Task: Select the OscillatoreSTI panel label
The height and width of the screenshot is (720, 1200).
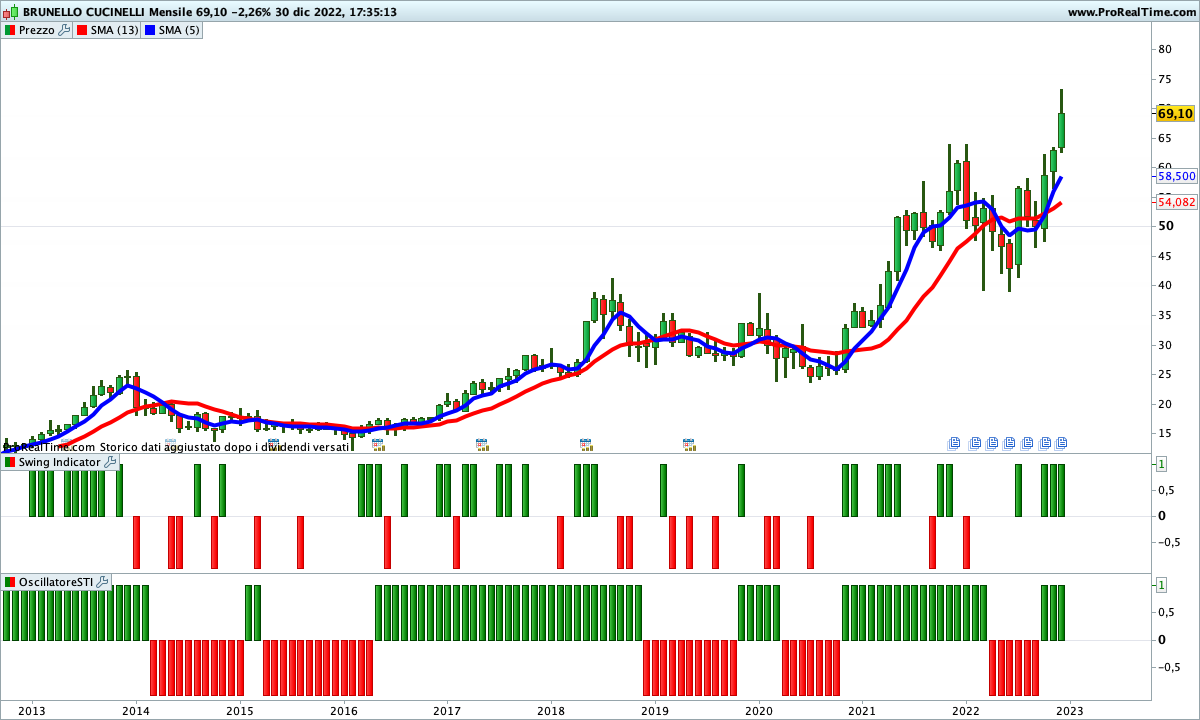Action: [x=56, y=582]
